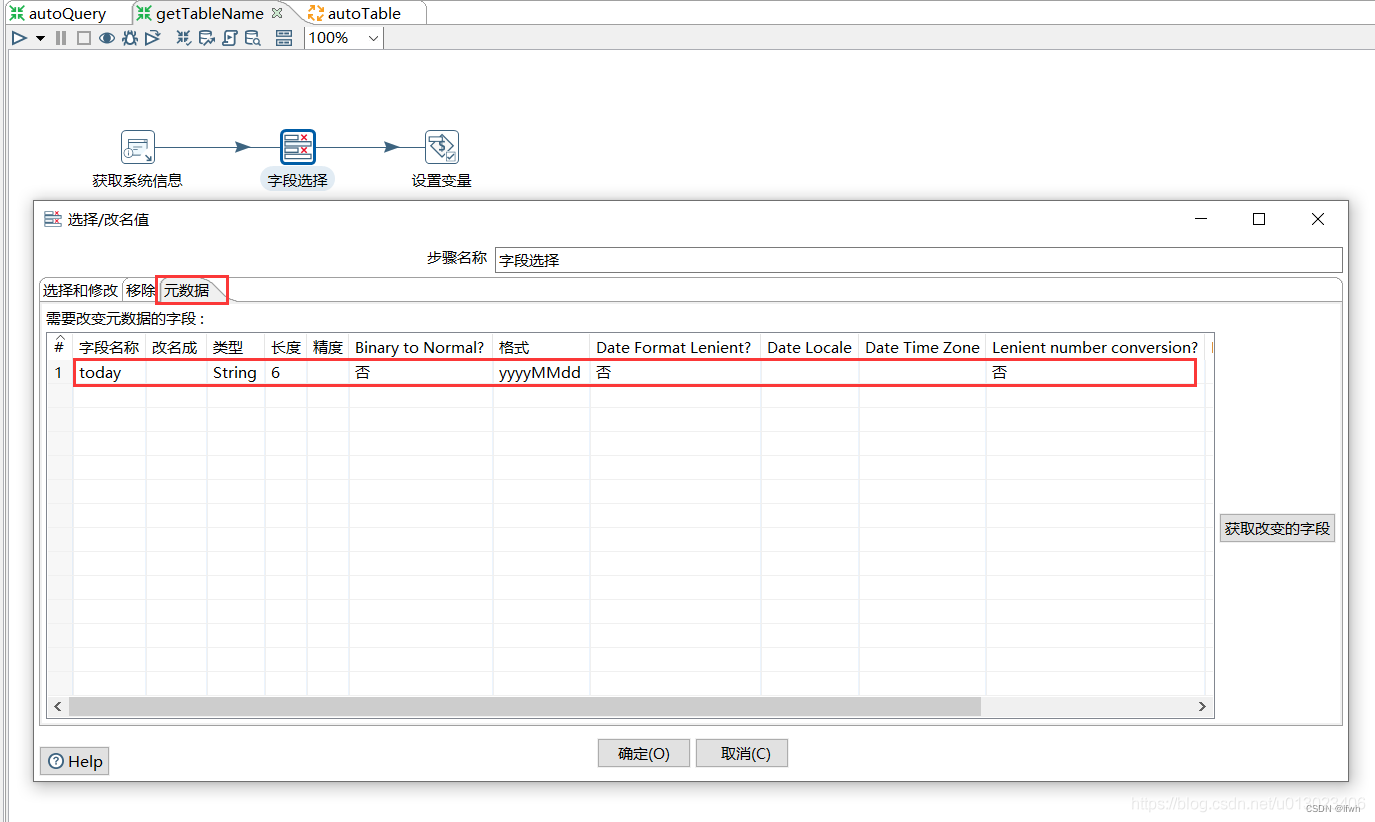Select the 设置变量 step icon on canvas
The height and width of the screenshot is (822, 1375).
coord(442,147)
